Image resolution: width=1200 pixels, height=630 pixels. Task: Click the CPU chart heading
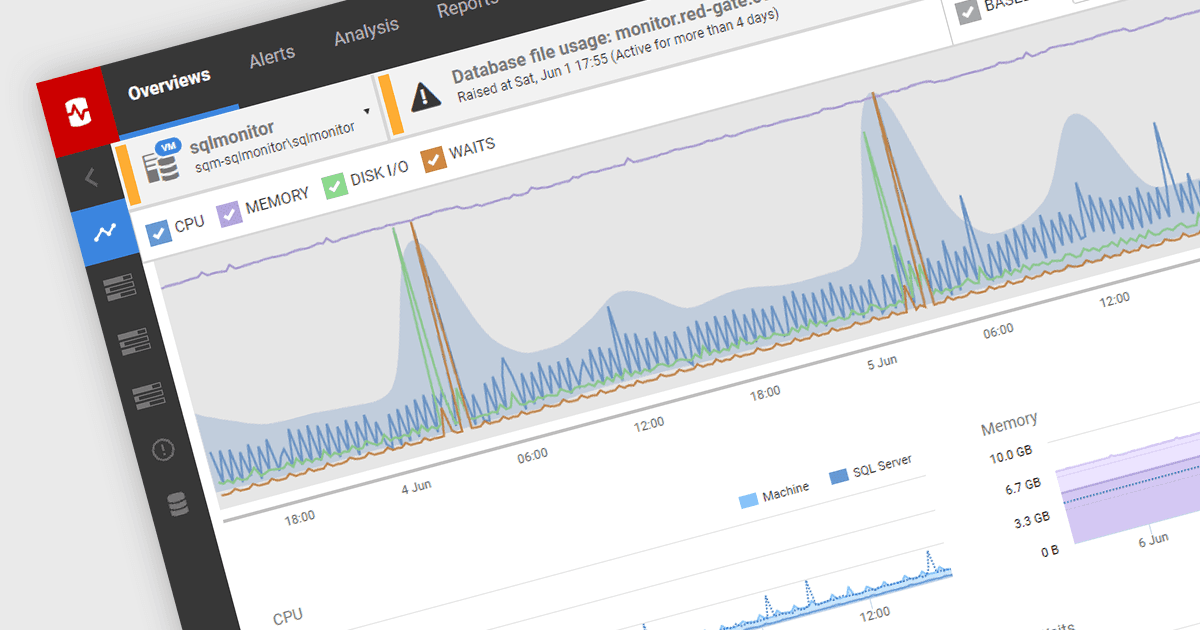pos(288,617)
